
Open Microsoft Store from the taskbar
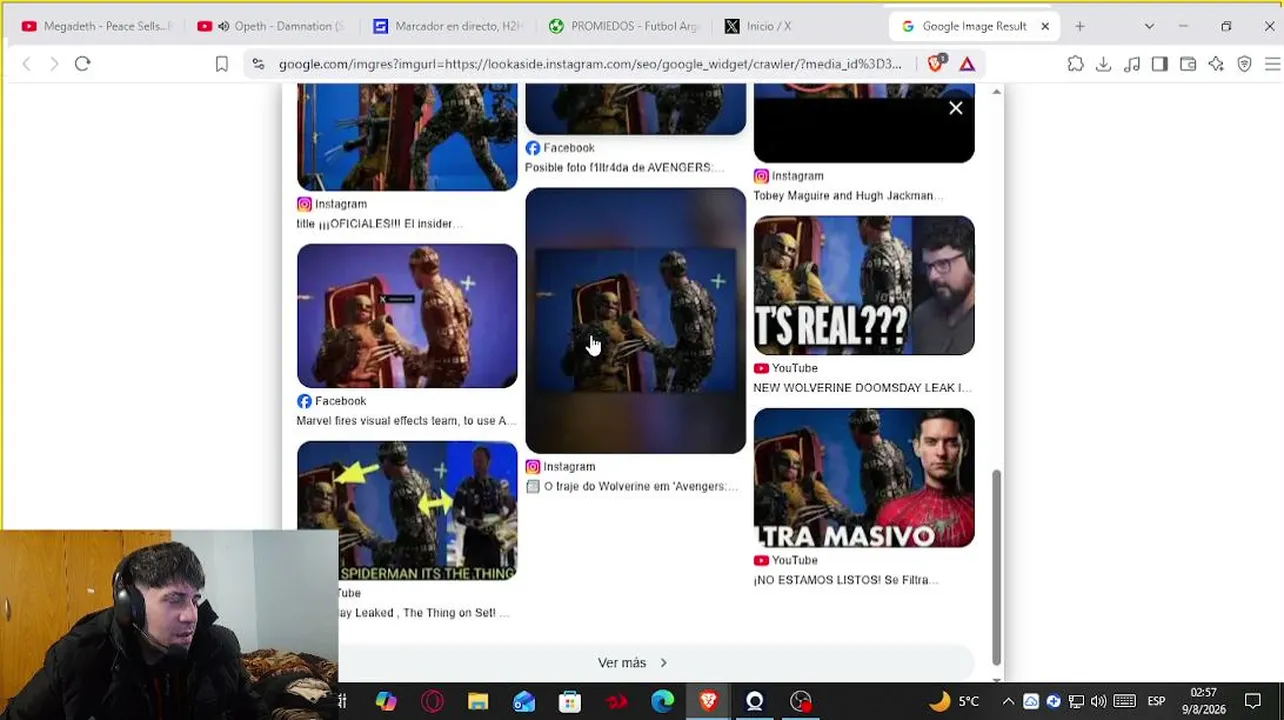pyautogui.click(x=570, y=702)
